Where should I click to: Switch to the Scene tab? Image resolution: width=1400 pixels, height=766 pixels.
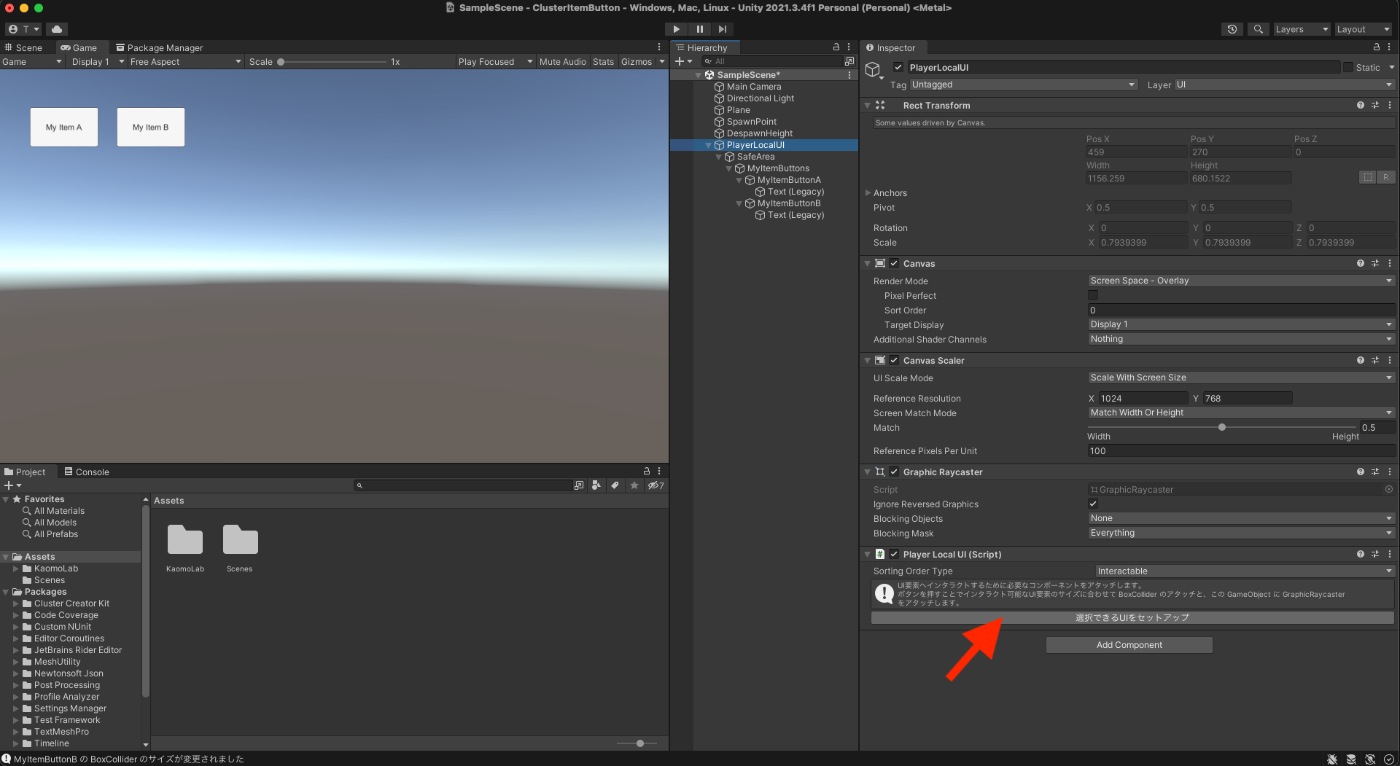[x=24, y=47]
